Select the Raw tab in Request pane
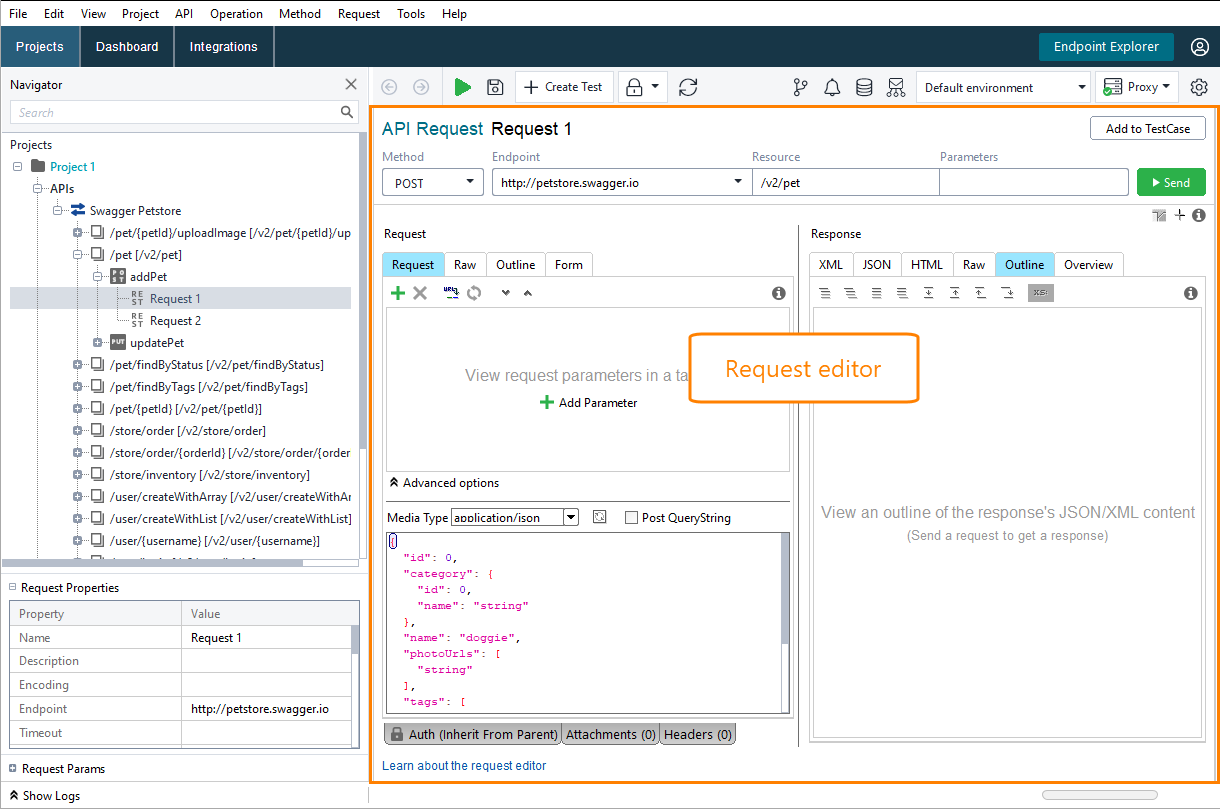Viewport: 1220px width, 809px height. (465, 264)
